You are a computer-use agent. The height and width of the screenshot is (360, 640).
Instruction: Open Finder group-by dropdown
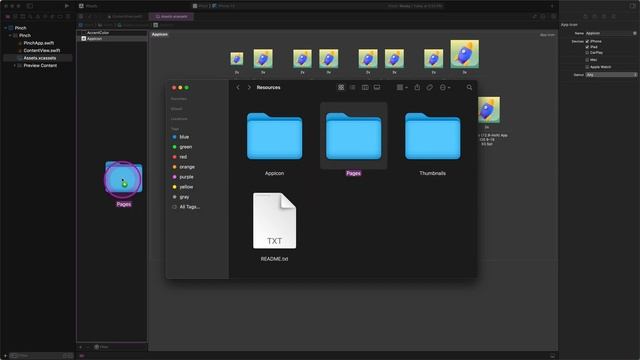pos(402,87)
